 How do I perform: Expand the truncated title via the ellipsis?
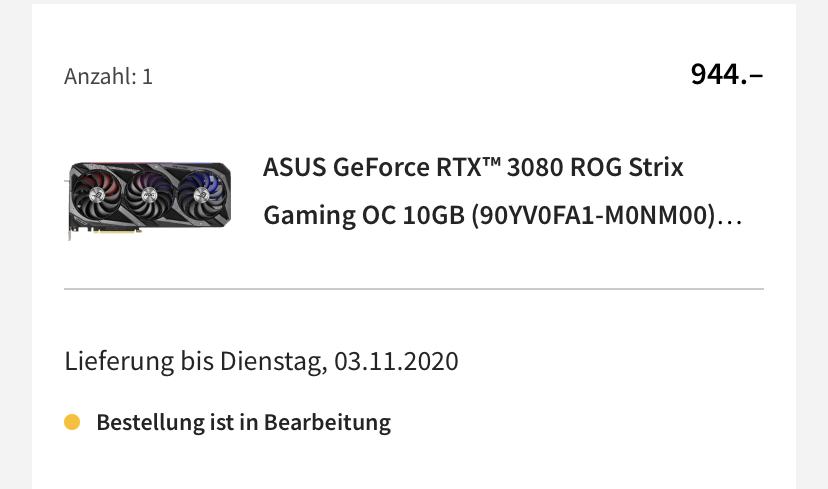point(731,217)
